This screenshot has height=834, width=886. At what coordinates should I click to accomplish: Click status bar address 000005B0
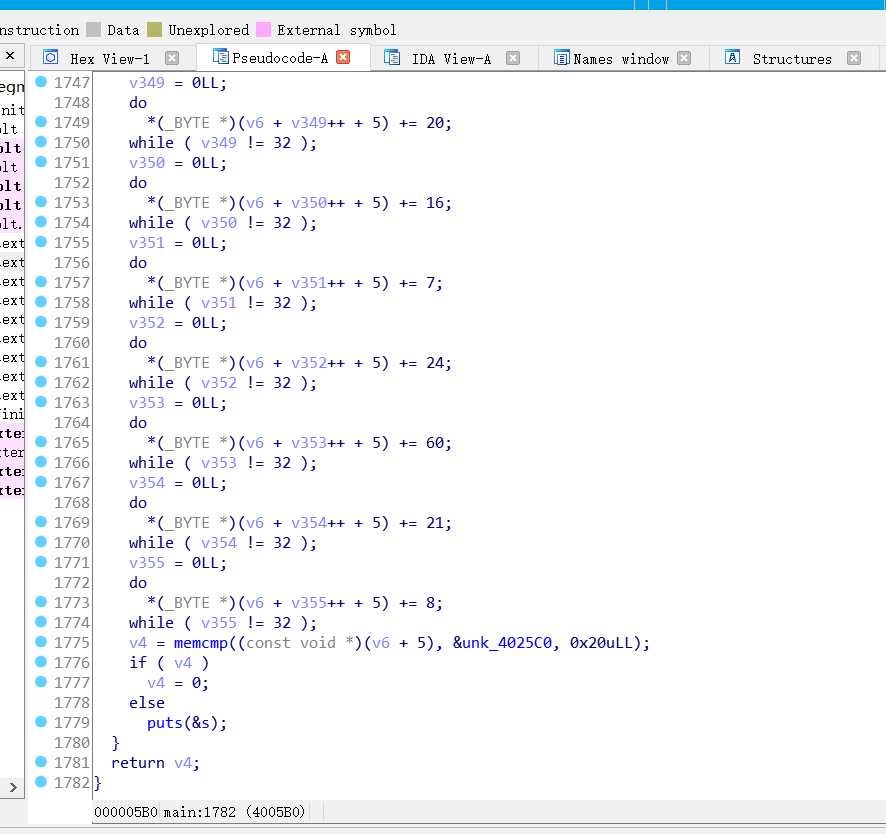125,812
